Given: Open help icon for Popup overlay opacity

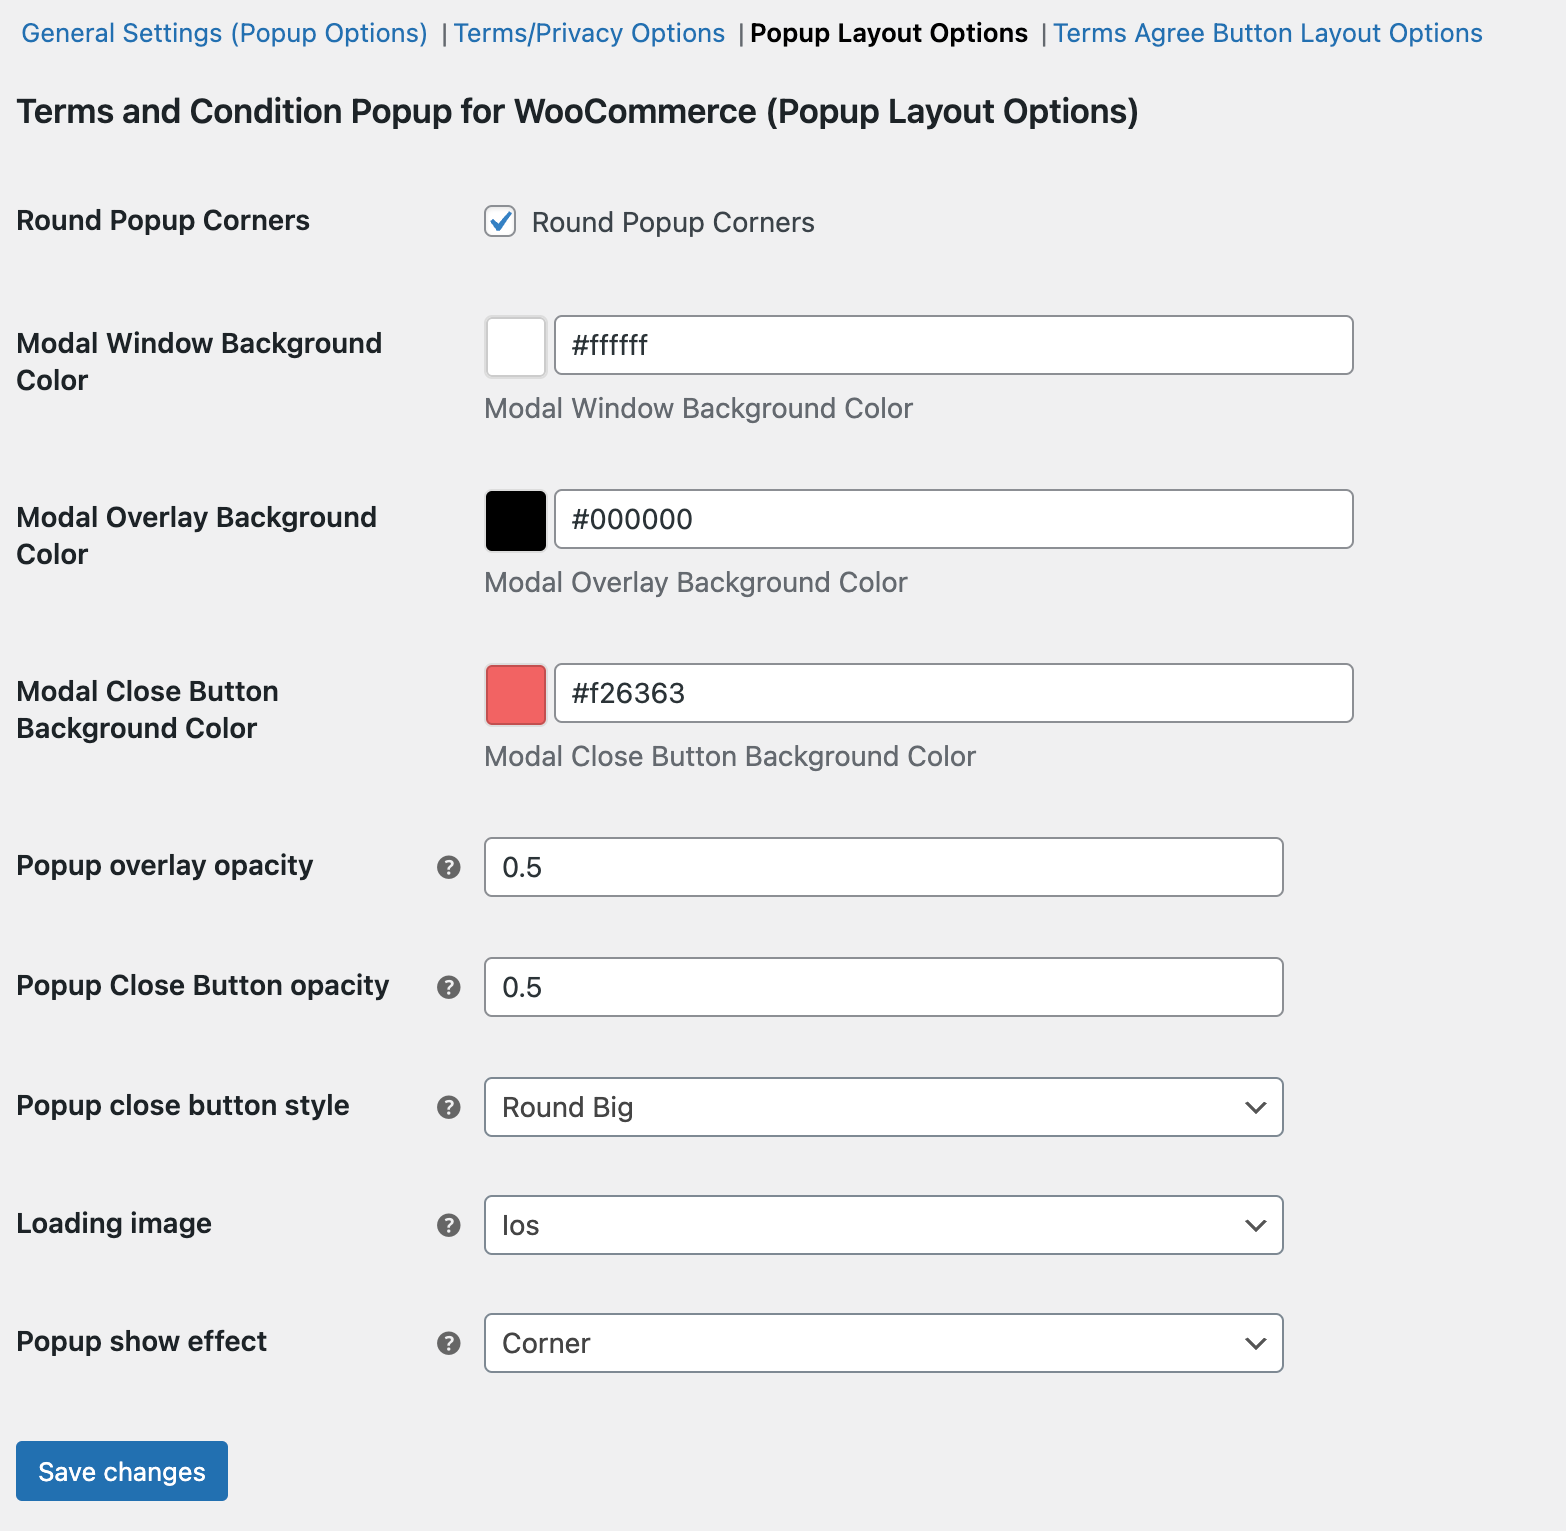Looking at the screenshot, I should click(x=449, y=867).
